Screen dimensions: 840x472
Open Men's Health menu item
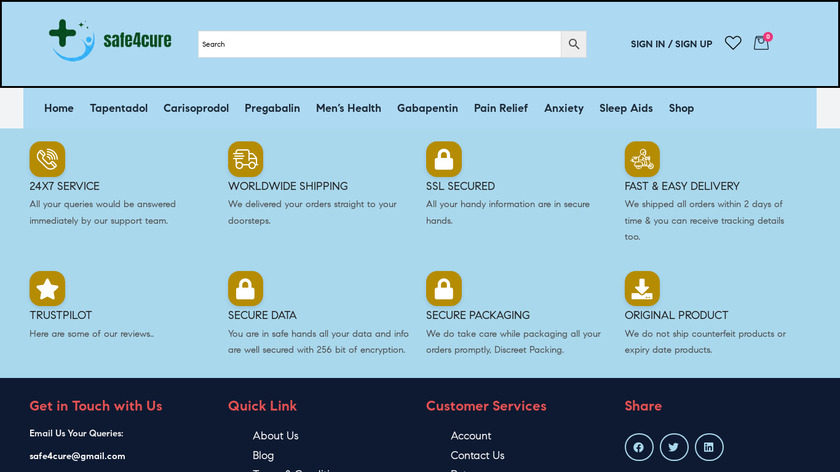point(348,108)
